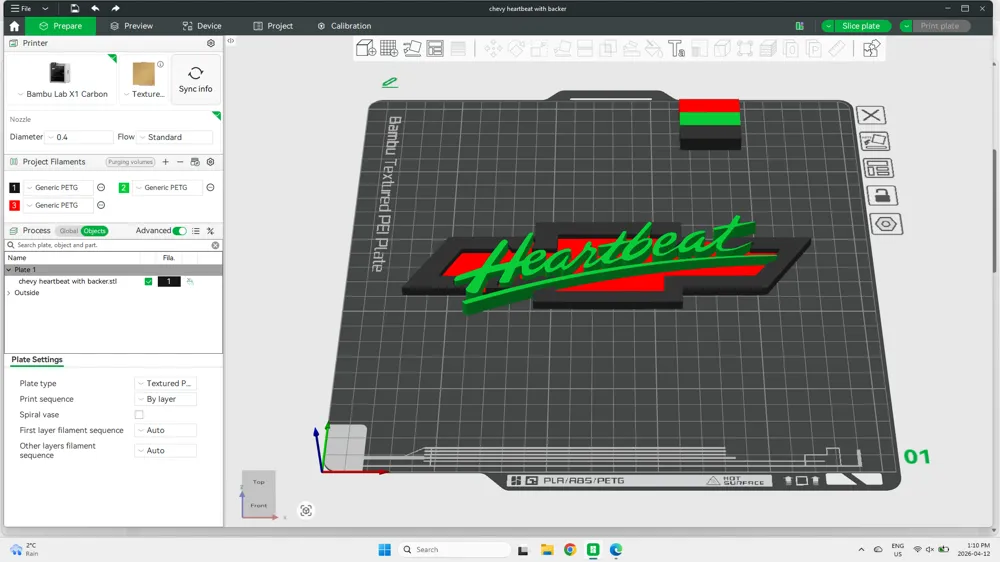The height and width of the screenshot is (562, 1000).
Task: Open First layer filament sequence dropdown
Action: point(165,431)
